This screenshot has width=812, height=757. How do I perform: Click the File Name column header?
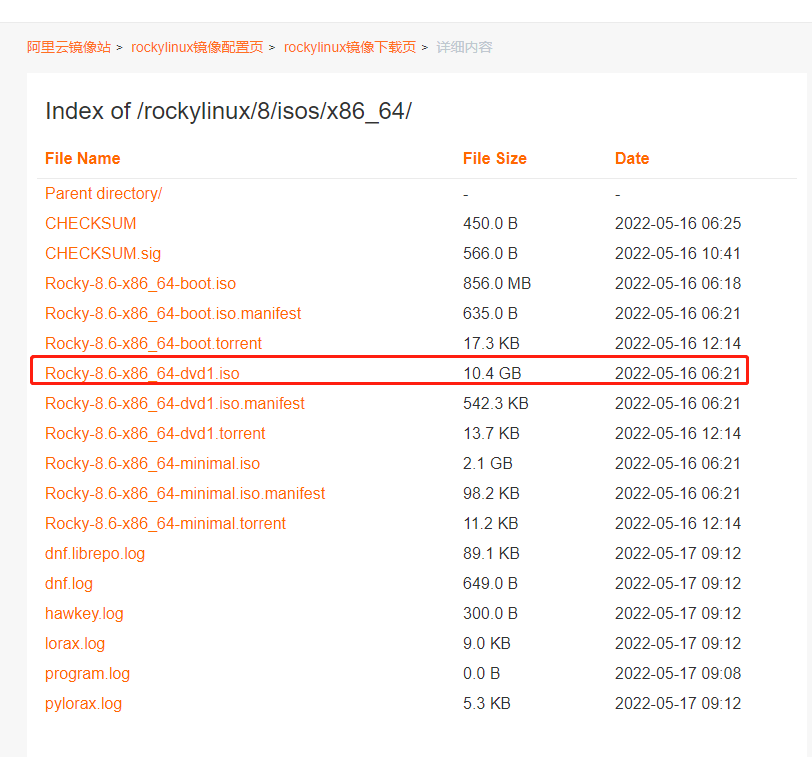[83, 158]
